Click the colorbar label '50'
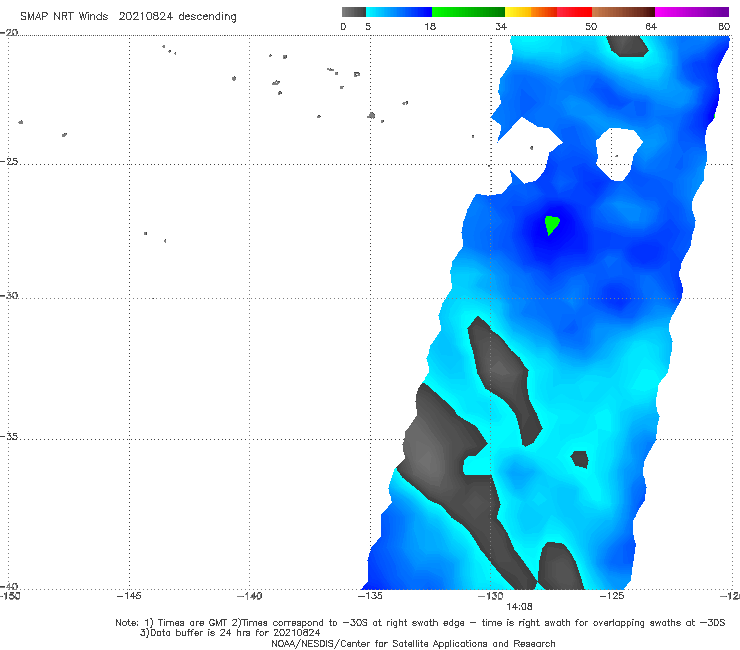740x650 pixels. 591,26
